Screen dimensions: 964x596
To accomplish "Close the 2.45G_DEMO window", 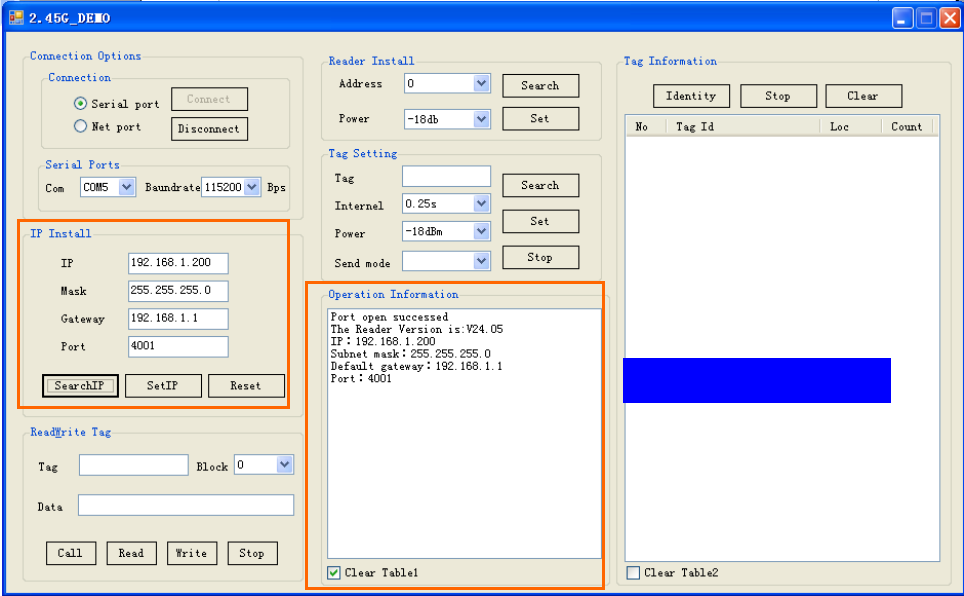I will pyautogui.click(x=950, y=18).
